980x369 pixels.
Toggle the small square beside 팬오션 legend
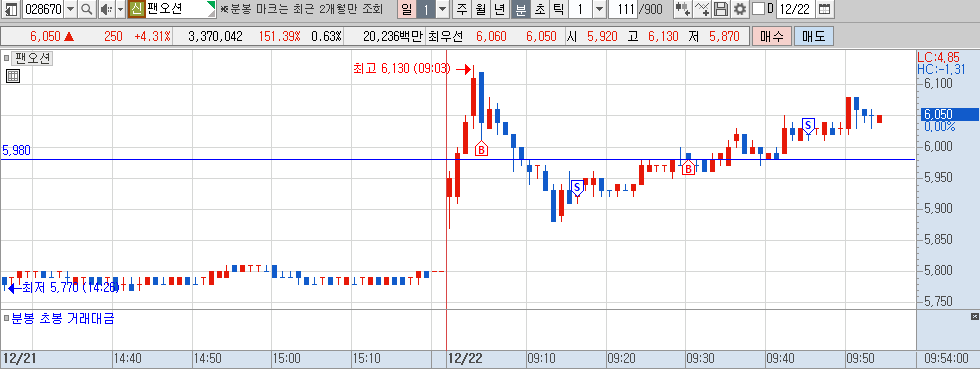coord(7,59)
